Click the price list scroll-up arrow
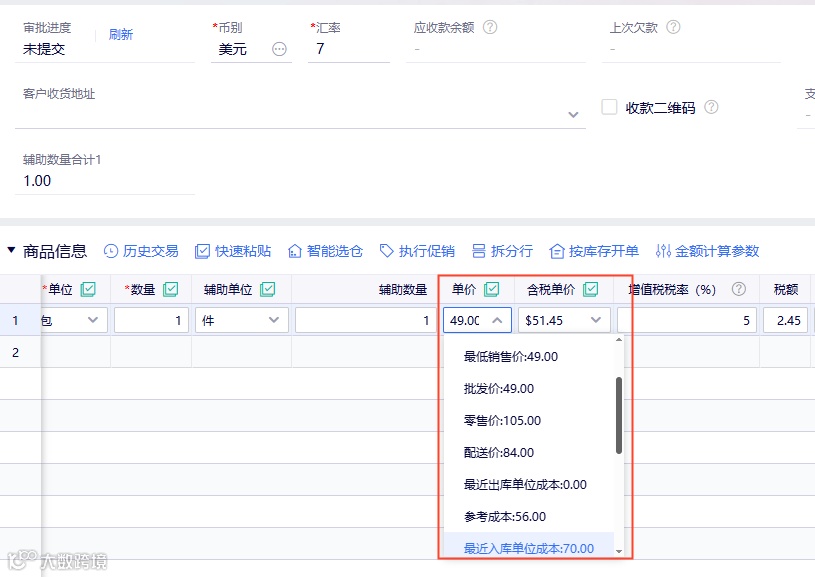This screenshot has height=577, width=815. [619, 339]
